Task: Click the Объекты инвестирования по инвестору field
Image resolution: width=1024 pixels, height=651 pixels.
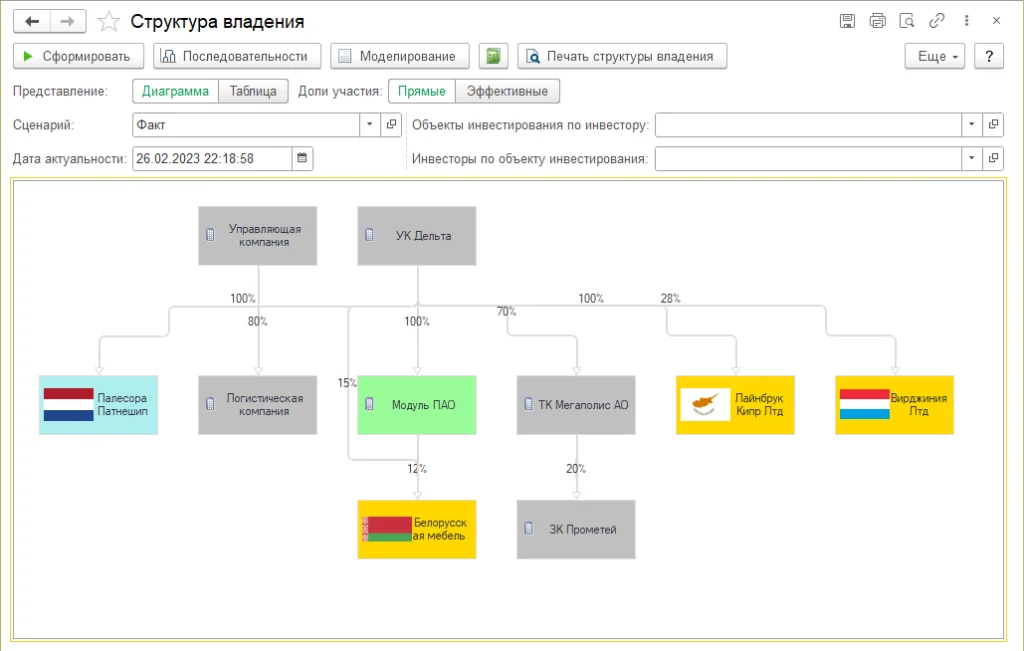Action: pos(808,125)
